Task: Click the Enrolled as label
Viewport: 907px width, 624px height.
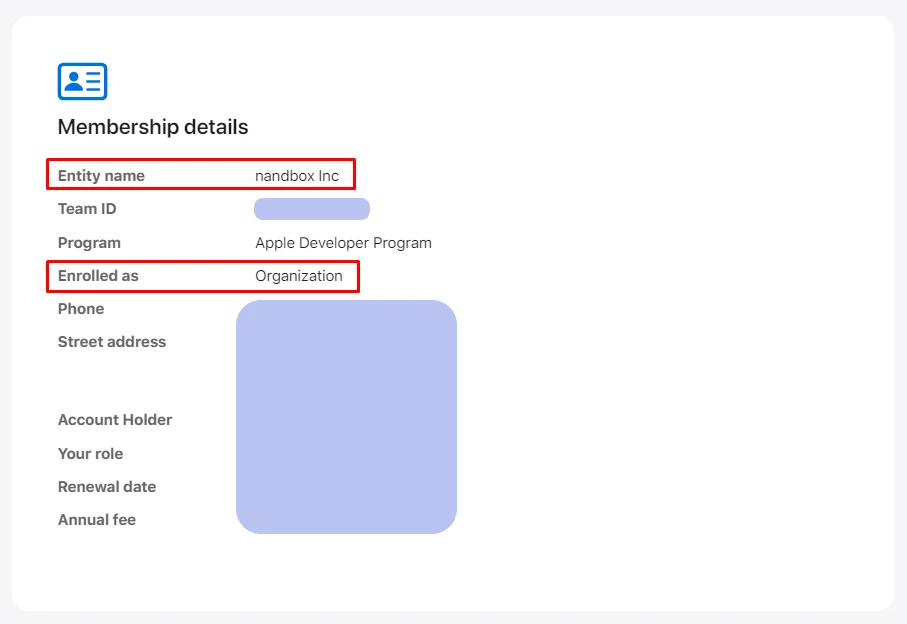Action: (97, 275)
